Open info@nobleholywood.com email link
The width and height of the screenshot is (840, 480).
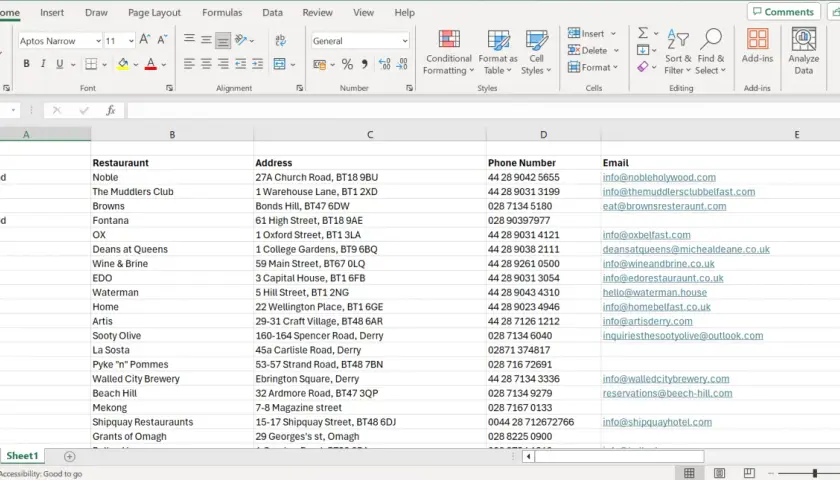(659, 177)
